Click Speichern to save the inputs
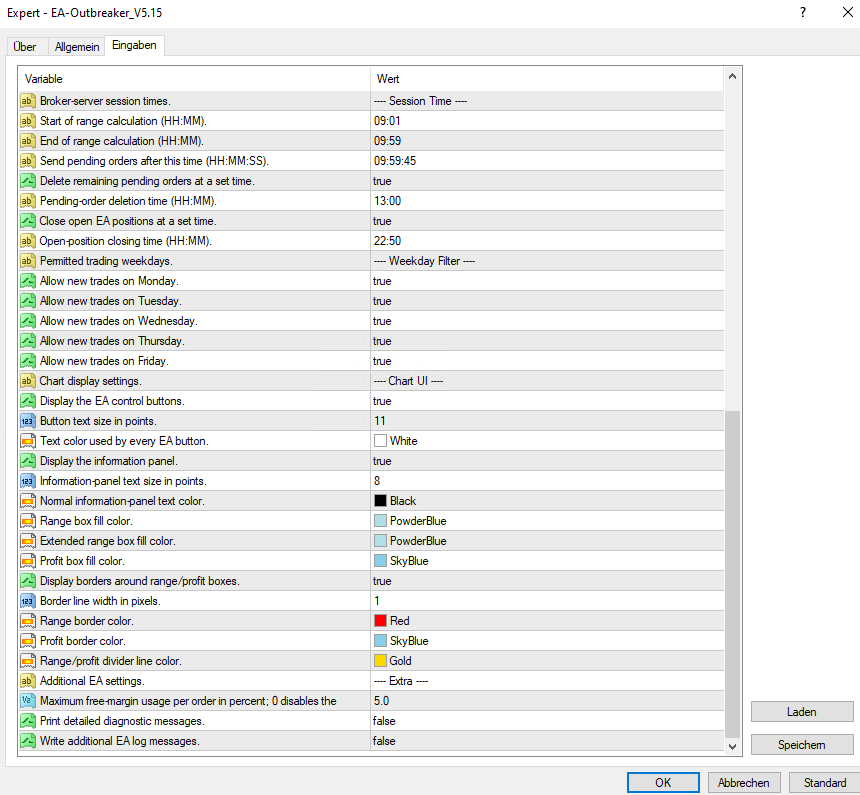This screenshot has width=860, height=795. [x=802, y=745]
